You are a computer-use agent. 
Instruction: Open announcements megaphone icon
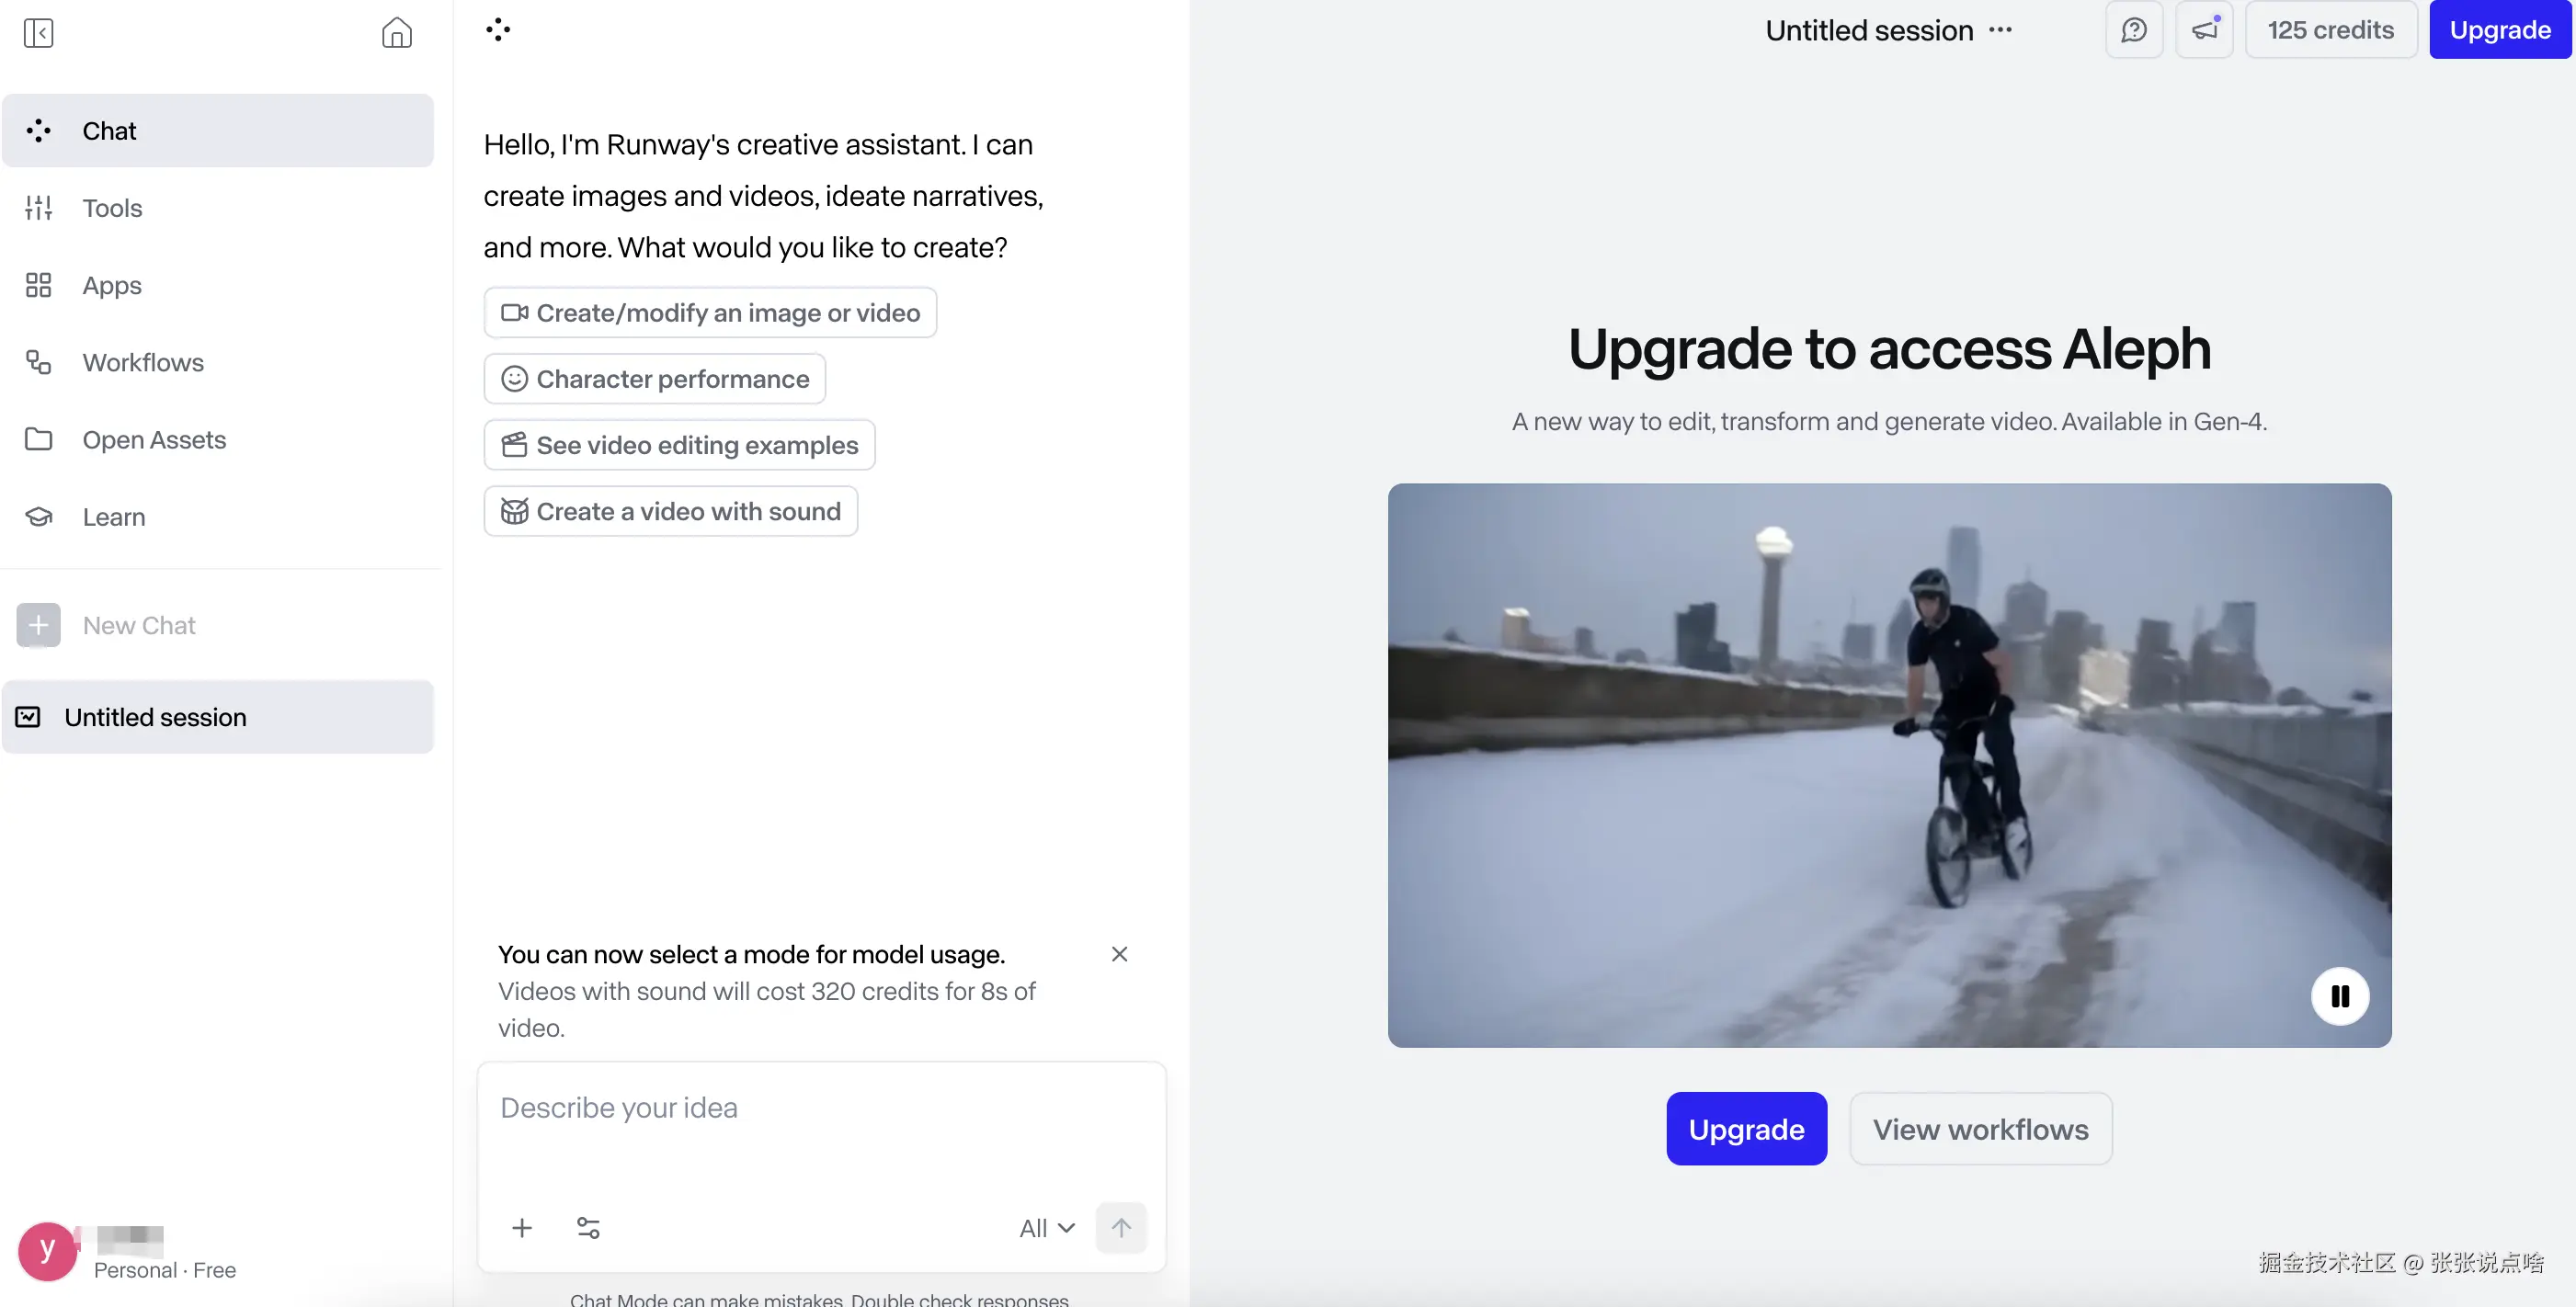(x=2204, y=30)
